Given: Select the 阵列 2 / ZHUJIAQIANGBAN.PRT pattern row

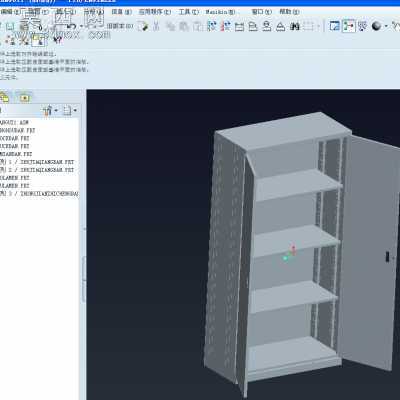Looking at the screenshot, I should click(37, 170).
